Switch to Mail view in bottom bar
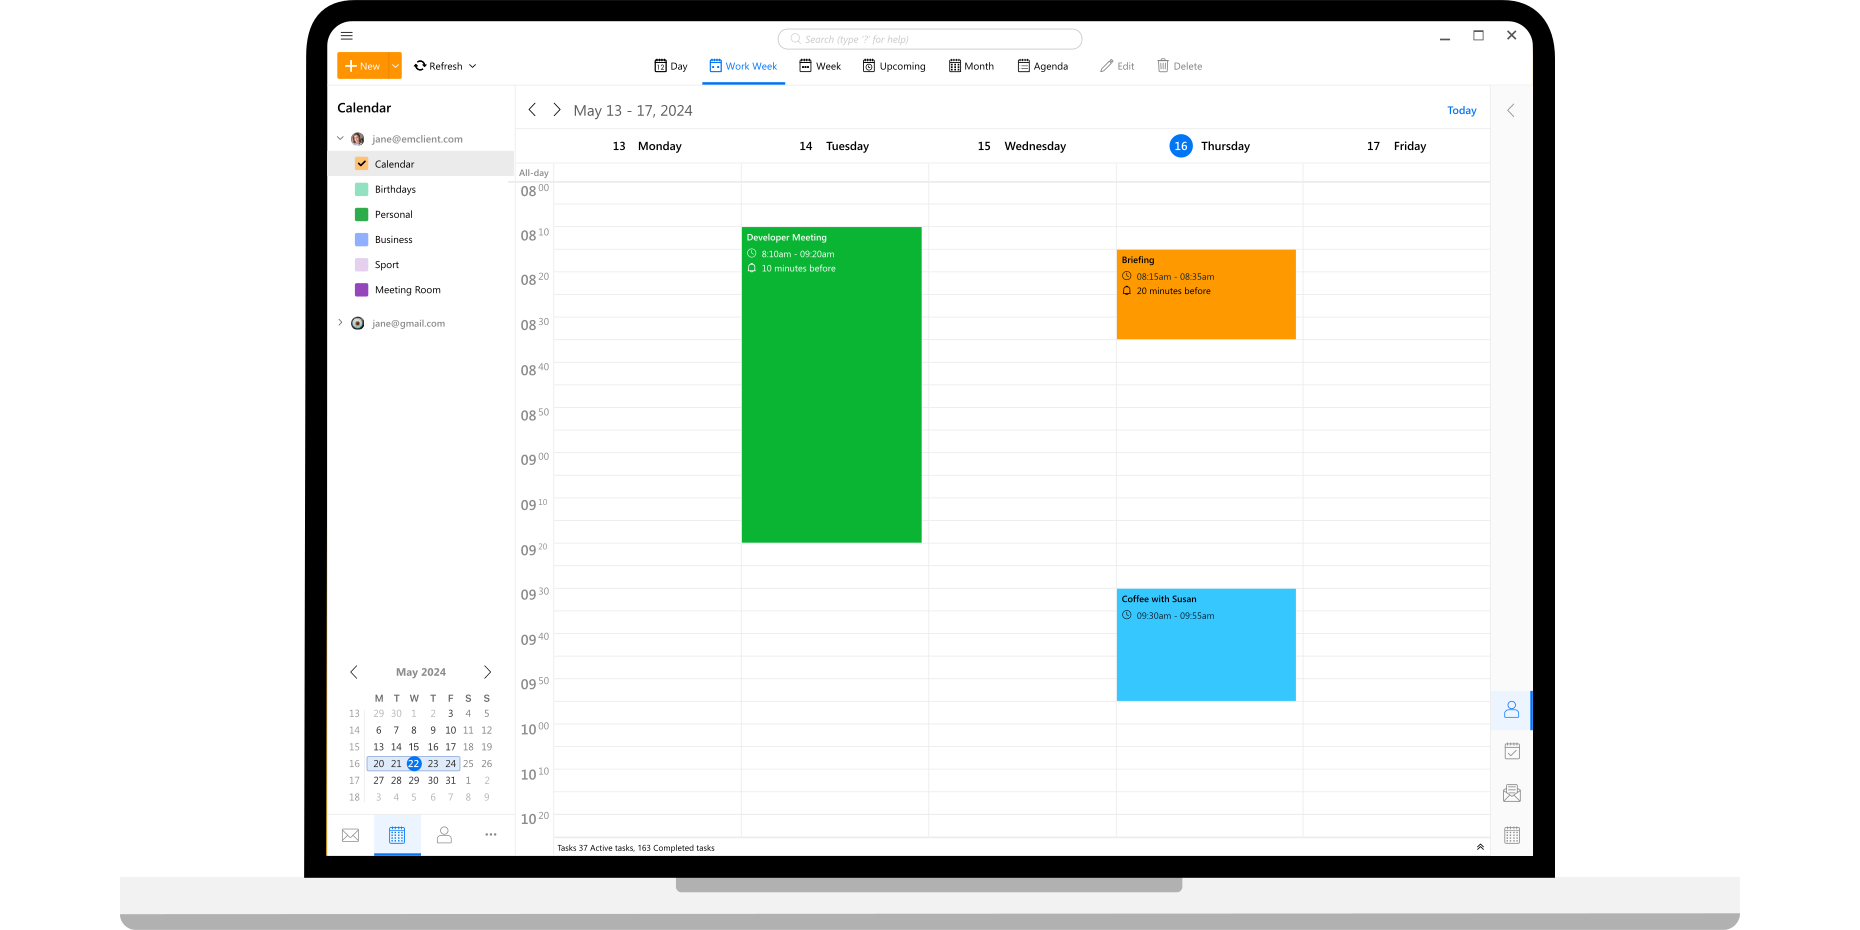The image size is (1860, 930). click(x=350, y=835)
